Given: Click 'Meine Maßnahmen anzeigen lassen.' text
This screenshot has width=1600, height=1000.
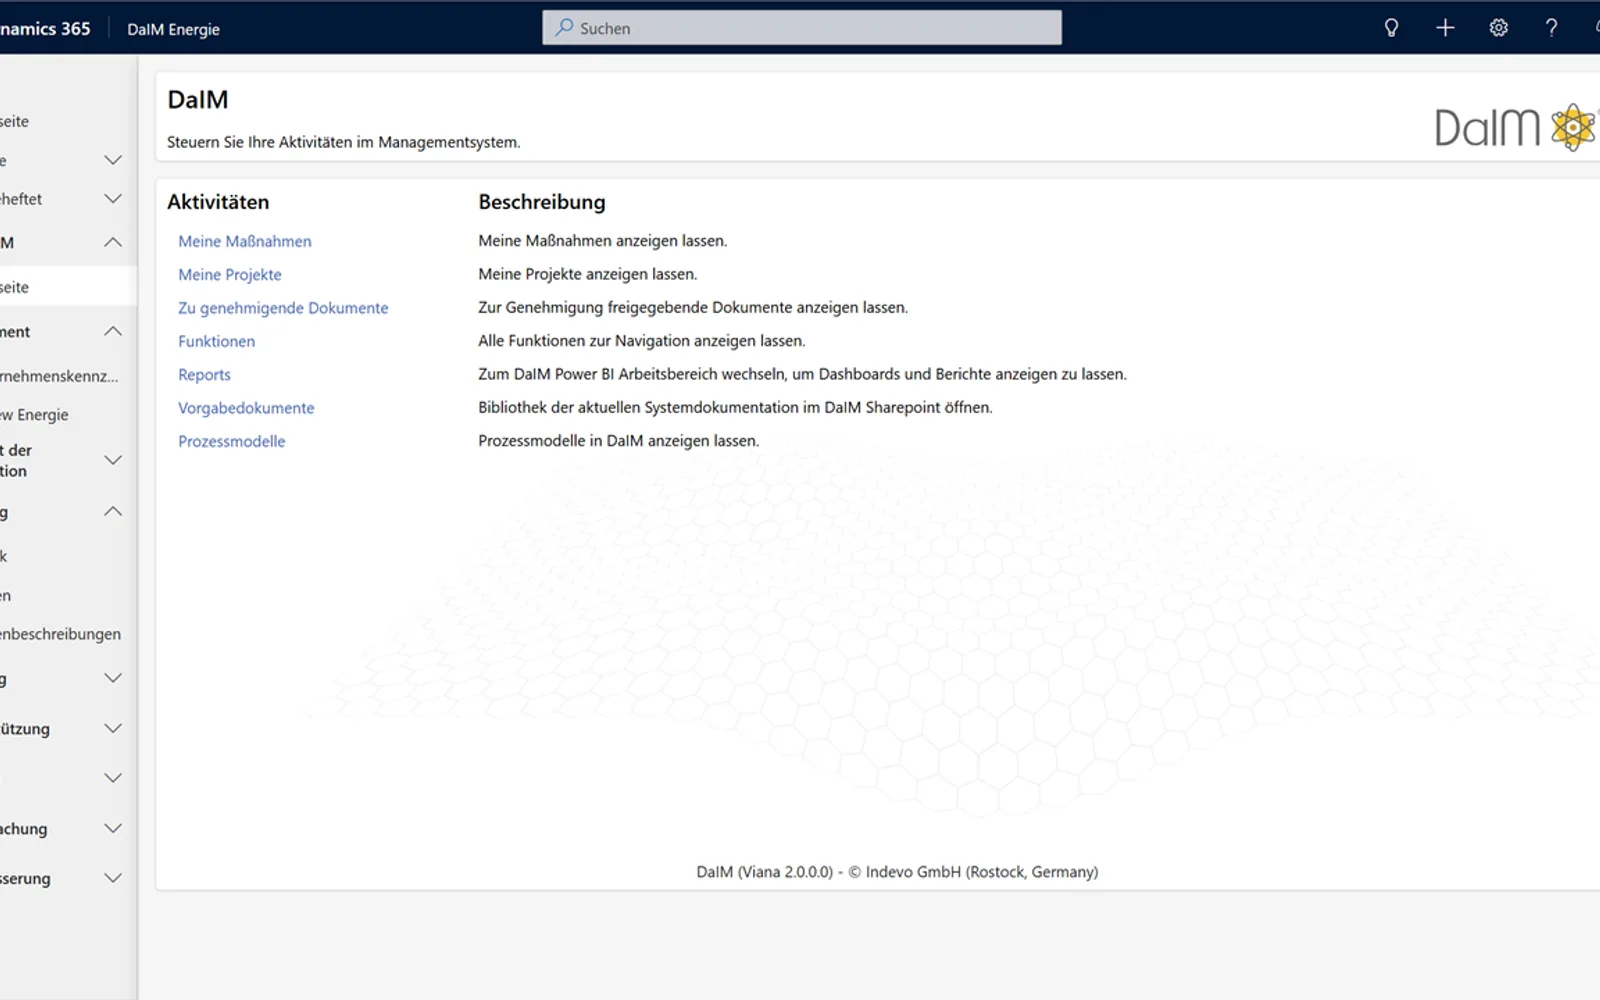Looking at the screenshot, I should click(x=602, y=241).
